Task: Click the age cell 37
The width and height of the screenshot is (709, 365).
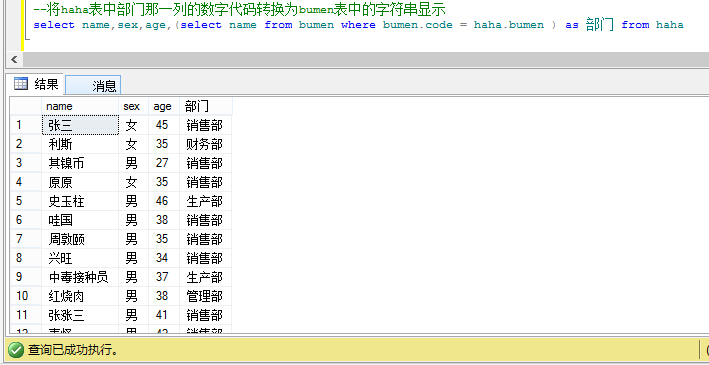Action: tap(164, 277)
